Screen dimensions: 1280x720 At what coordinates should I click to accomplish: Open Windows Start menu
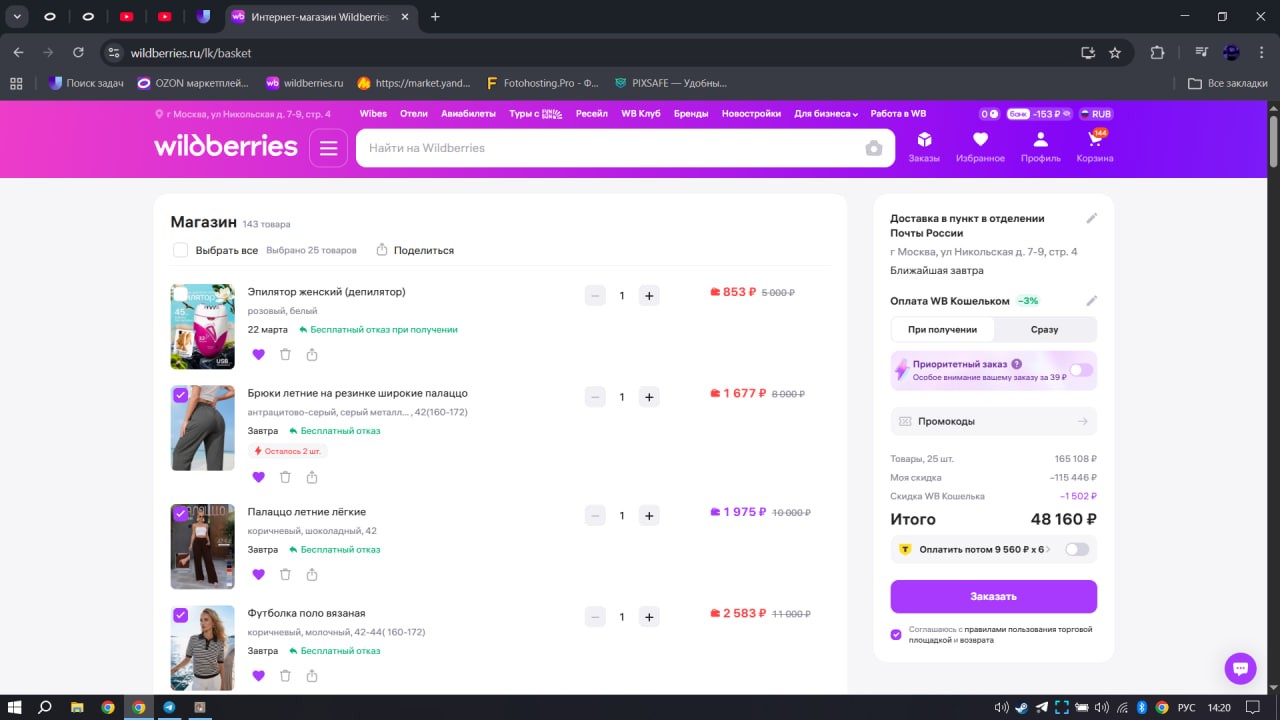[x=15, y=707]
